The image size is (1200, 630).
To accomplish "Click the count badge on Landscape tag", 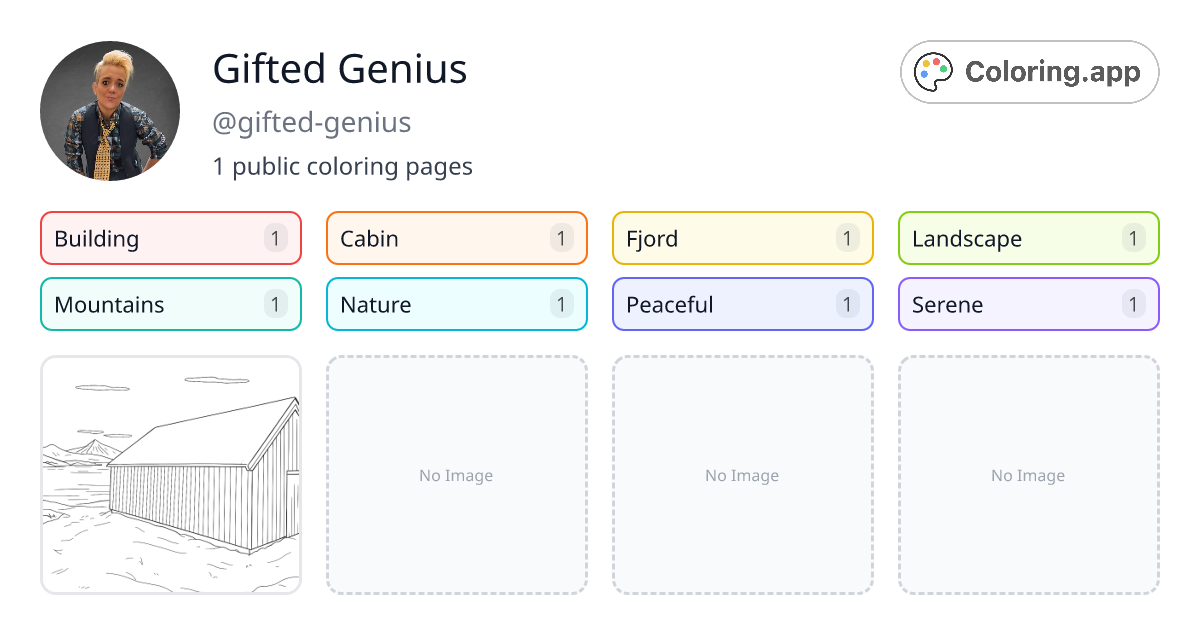I will 1133,238.
